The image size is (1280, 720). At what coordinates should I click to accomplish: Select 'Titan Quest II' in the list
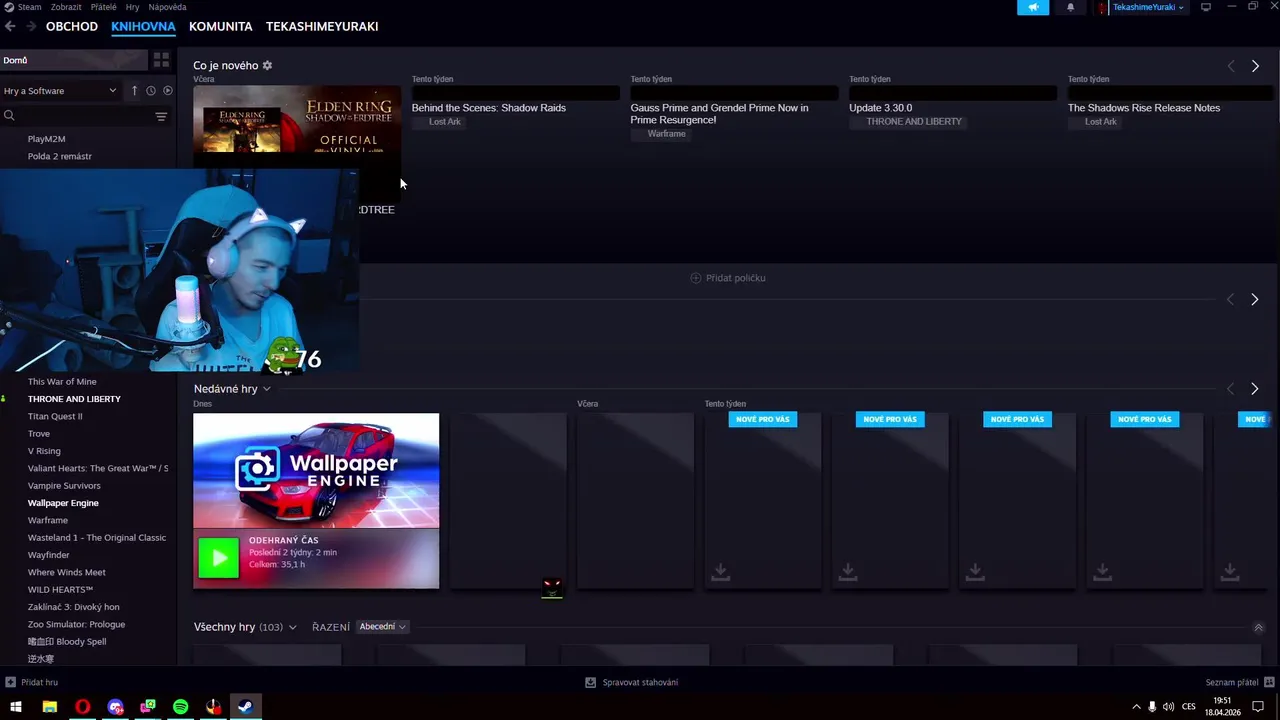point(55,416)
